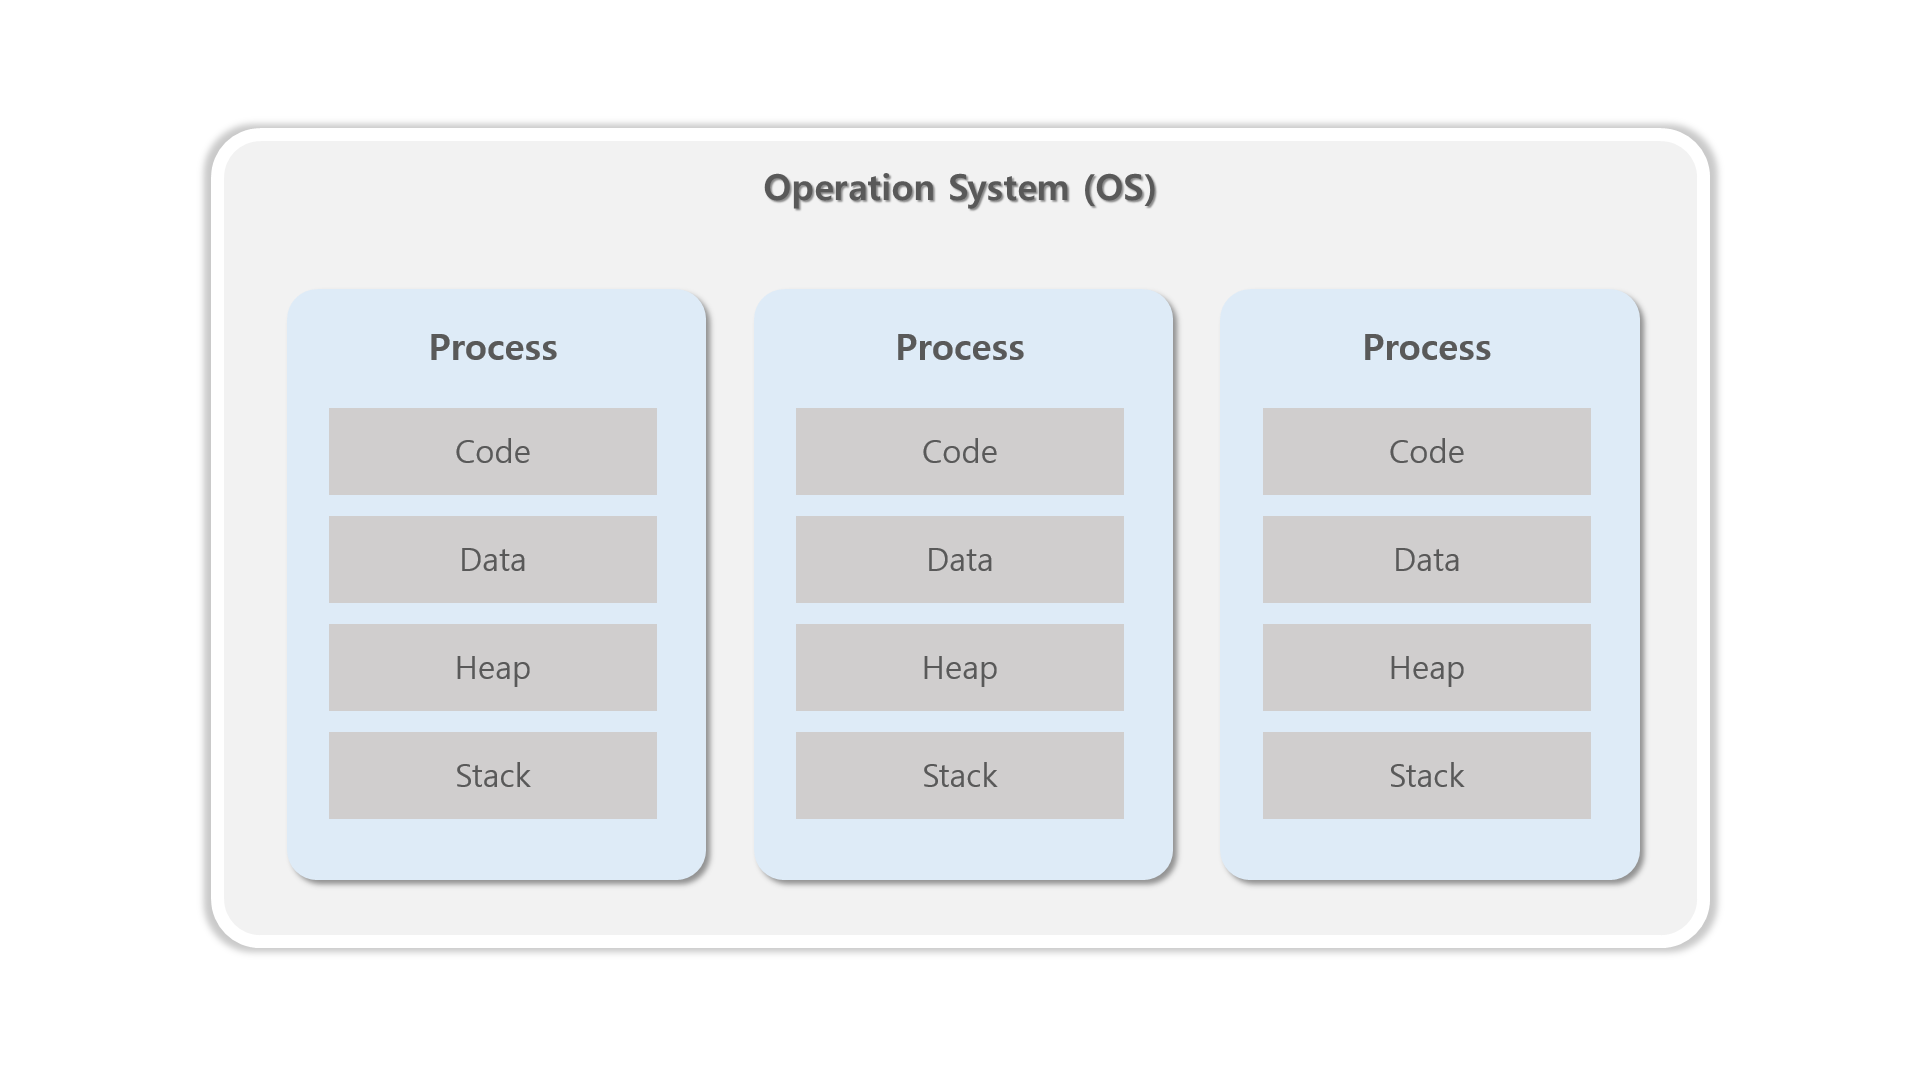This screenshot has width=1920, height=1080.
Task: Click gray OS background between left and middle Process panels
Action: point(731,585)
